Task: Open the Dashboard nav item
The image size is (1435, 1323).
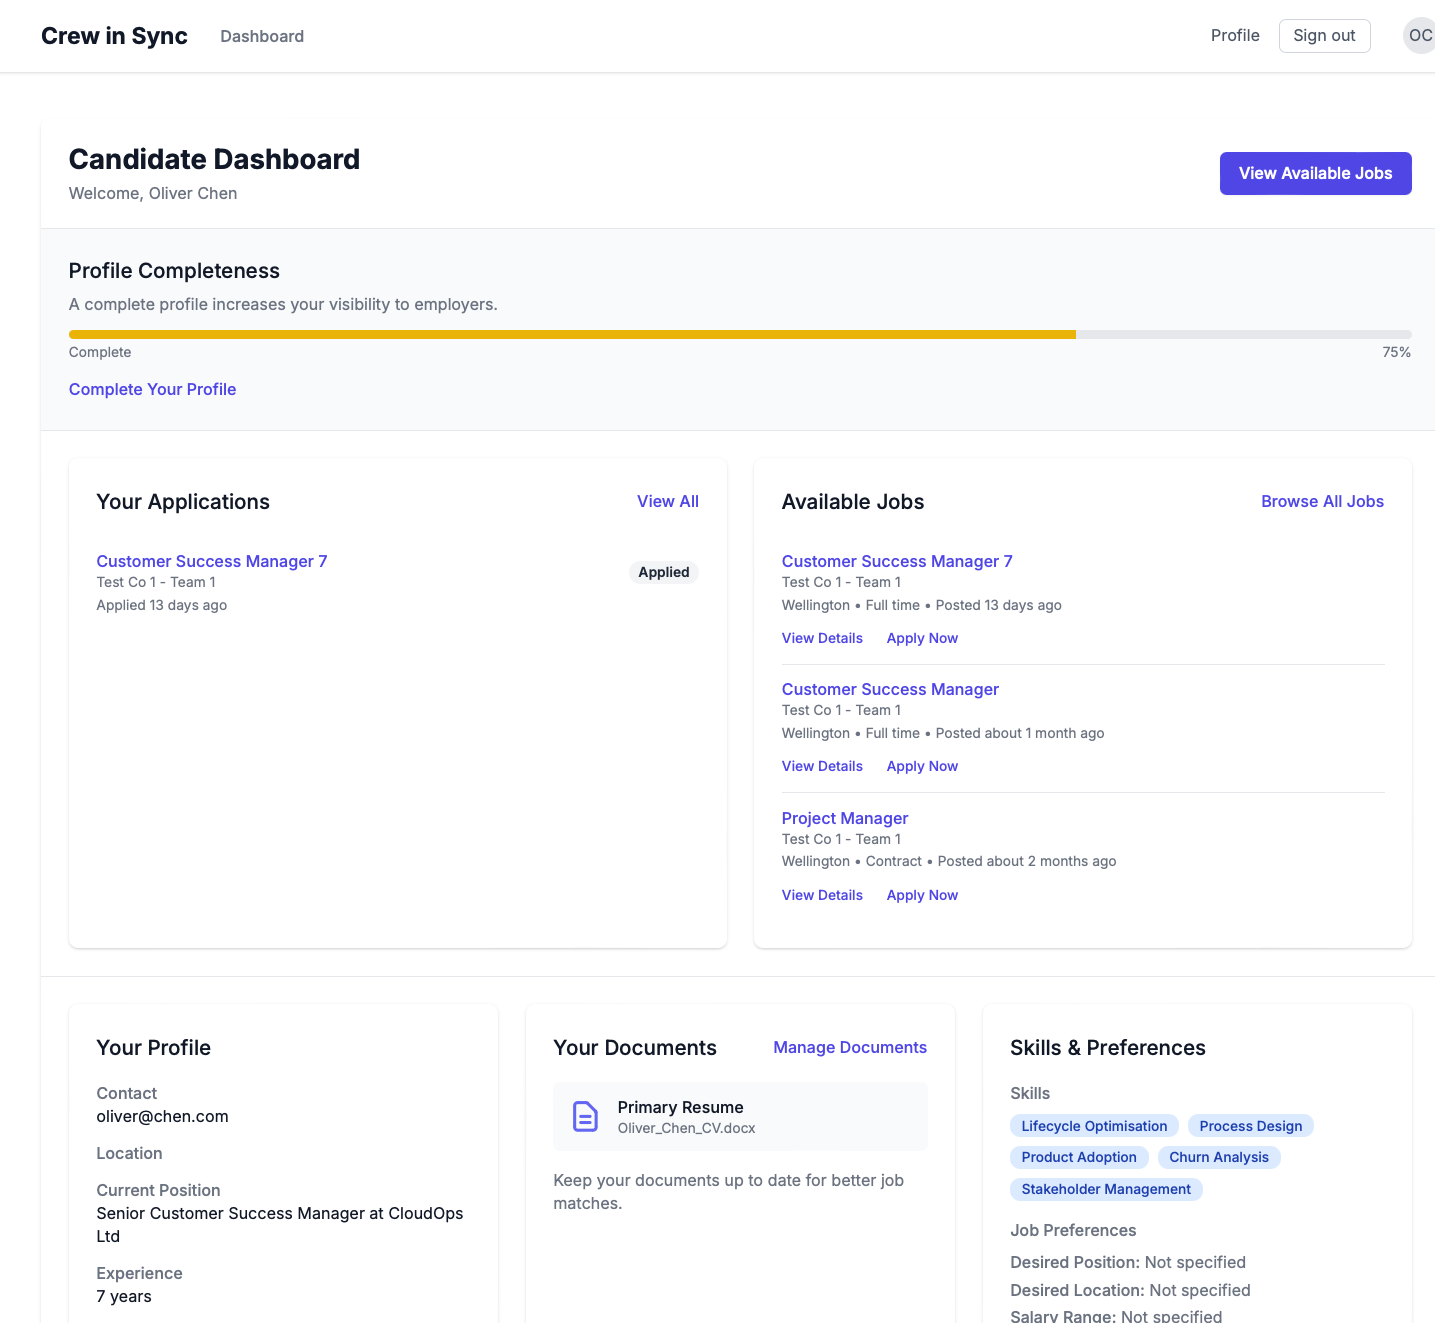Action: click(262, 36)
